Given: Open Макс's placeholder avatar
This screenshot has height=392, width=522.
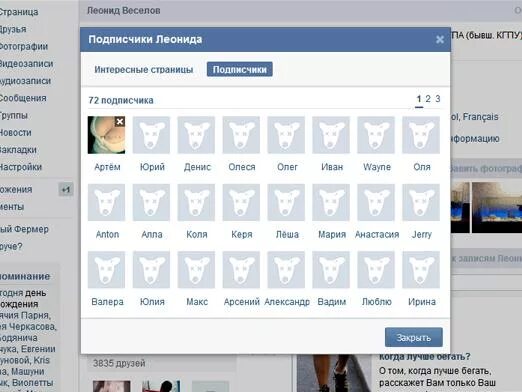Looking at the screenshot, I should pyautogui.click(x=196, y=270).
